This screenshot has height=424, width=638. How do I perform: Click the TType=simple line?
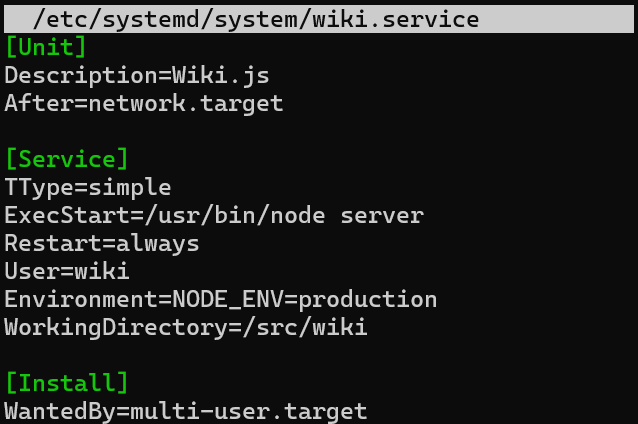[88, 187]
